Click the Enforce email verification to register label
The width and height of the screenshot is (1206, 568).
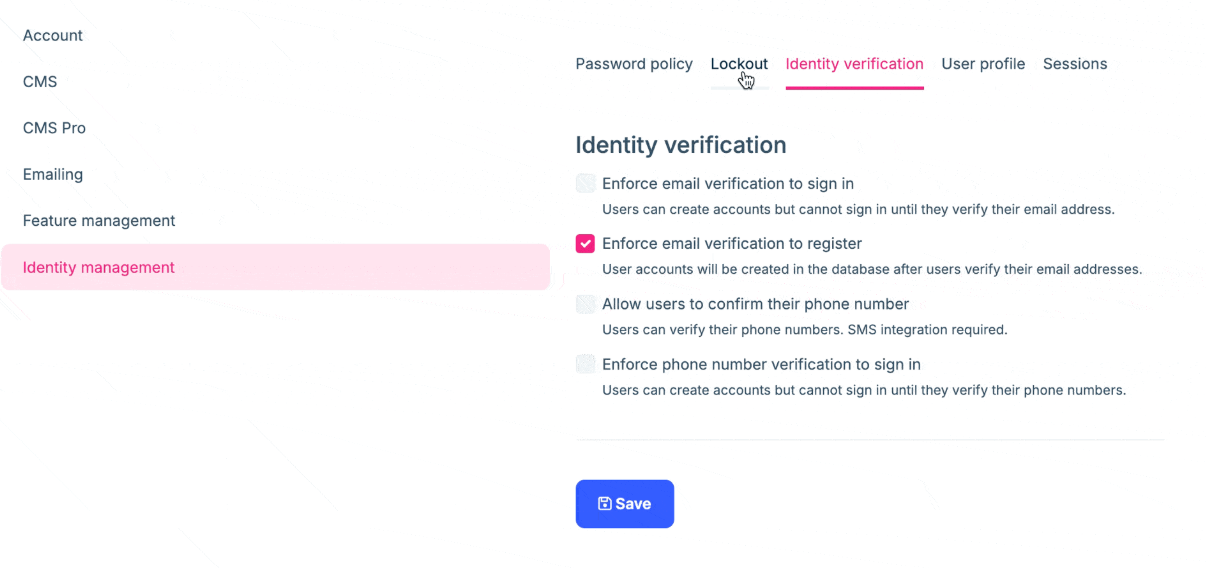coord(732,244)
